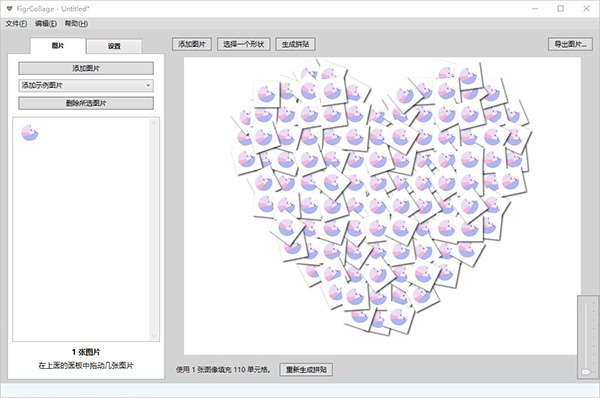The height and width of the screenshot is (398, 600).
Task: Select the pie chart thumbnail in image list
Action: [x=29, y=133]
